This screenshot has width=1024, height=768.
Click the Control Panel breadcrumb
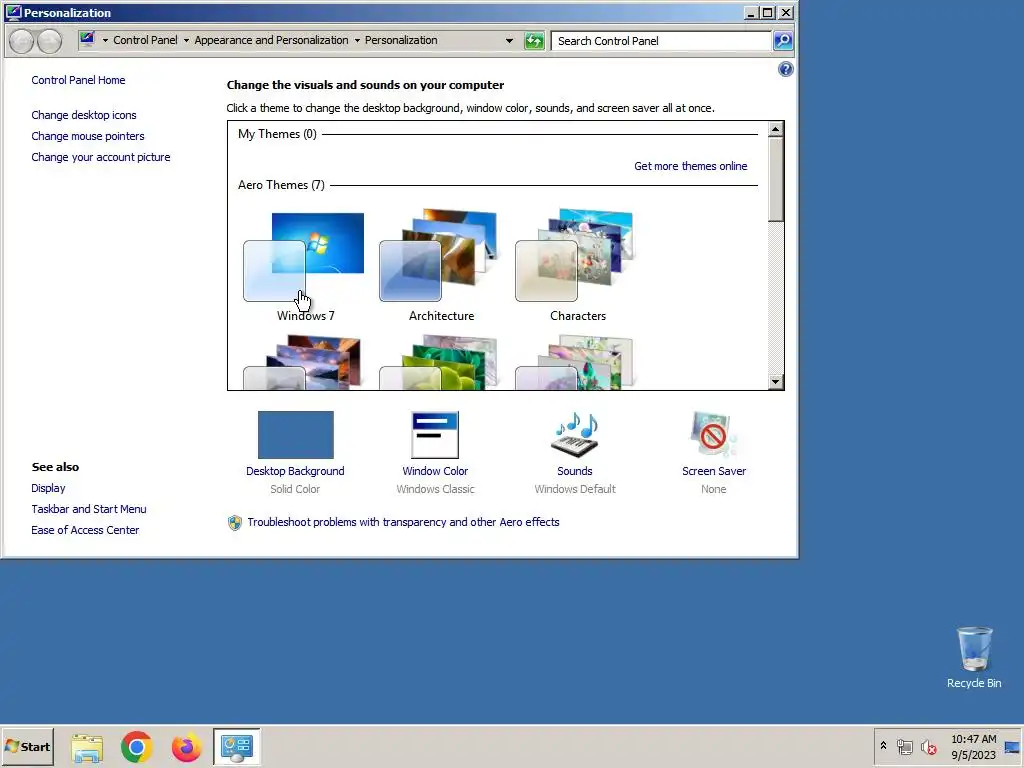(x=145, y=40)
